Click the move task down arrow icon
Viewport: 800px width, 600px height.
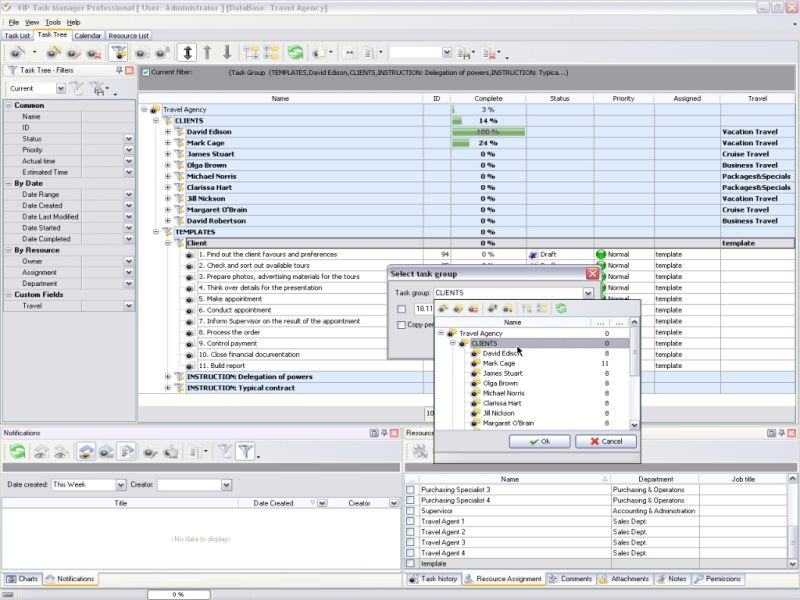click(227, 53)
